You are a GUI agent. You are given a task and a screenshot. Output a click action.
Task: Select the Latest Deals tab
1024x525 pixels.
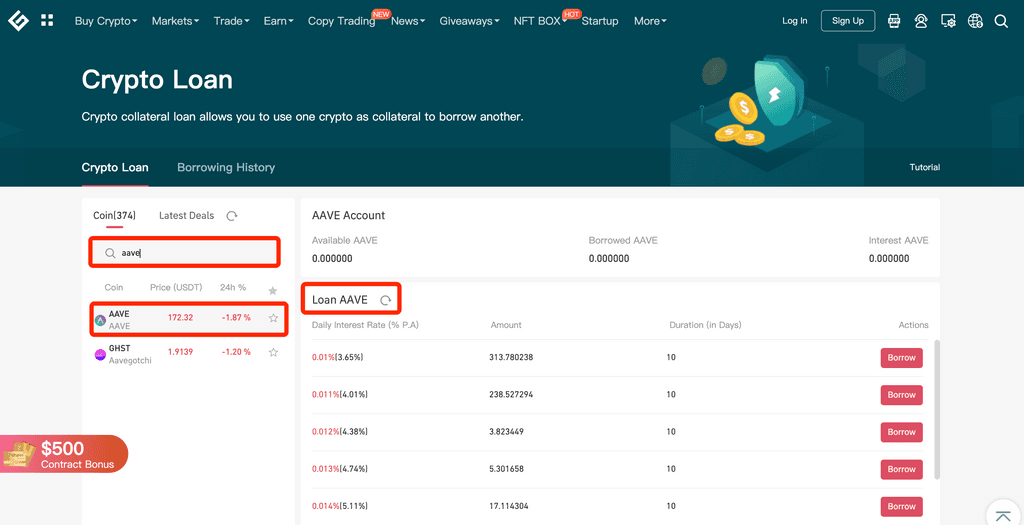pyautogui.click(x=186, y=215)
